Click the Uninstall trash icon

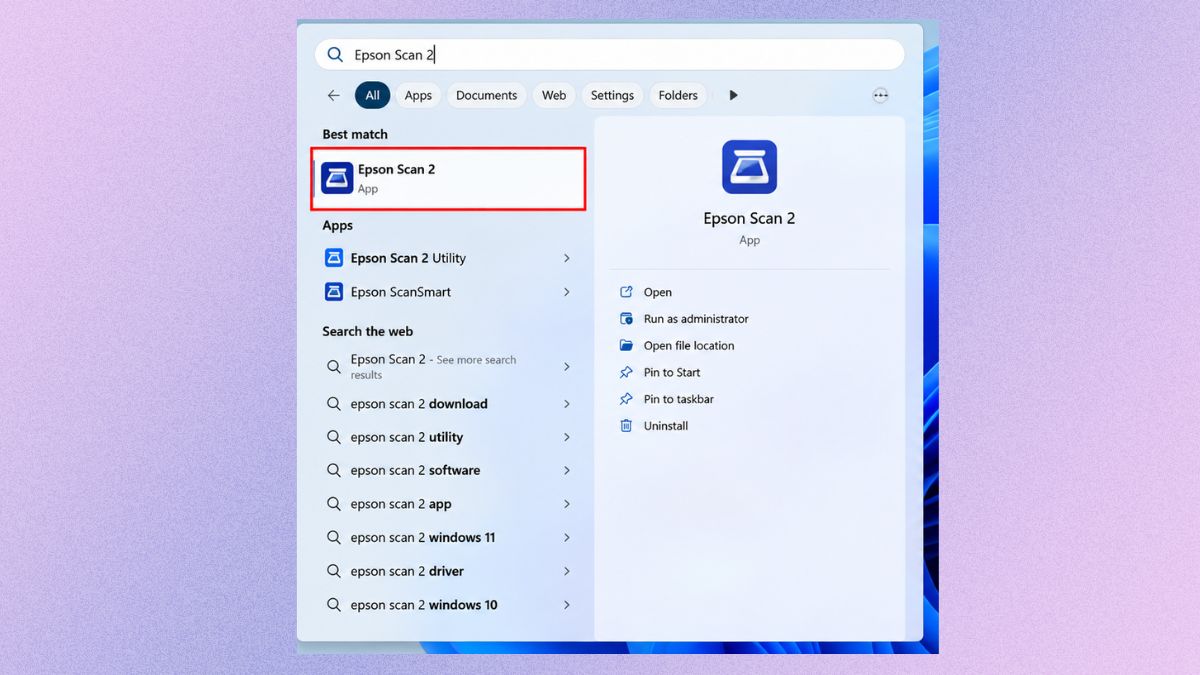[x=626, y=425]
